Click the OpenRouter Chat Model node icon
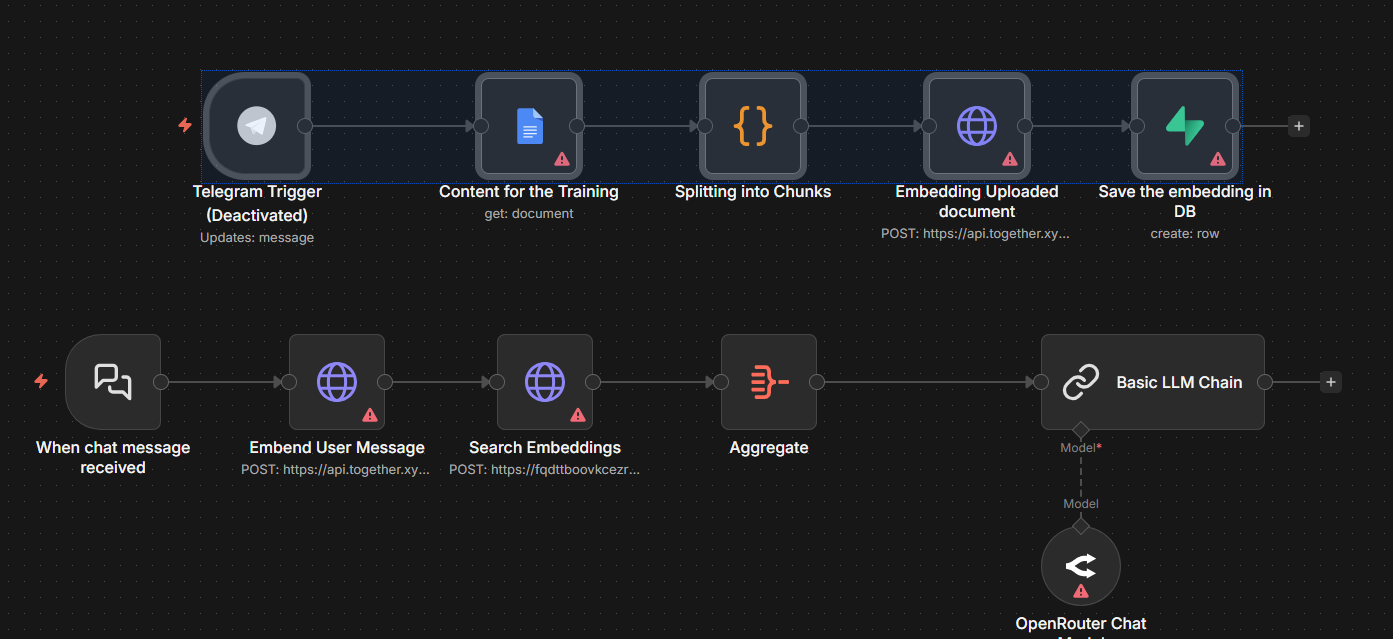The image size is (1393, 639). pyautogui.click(x=1081, y=566)
